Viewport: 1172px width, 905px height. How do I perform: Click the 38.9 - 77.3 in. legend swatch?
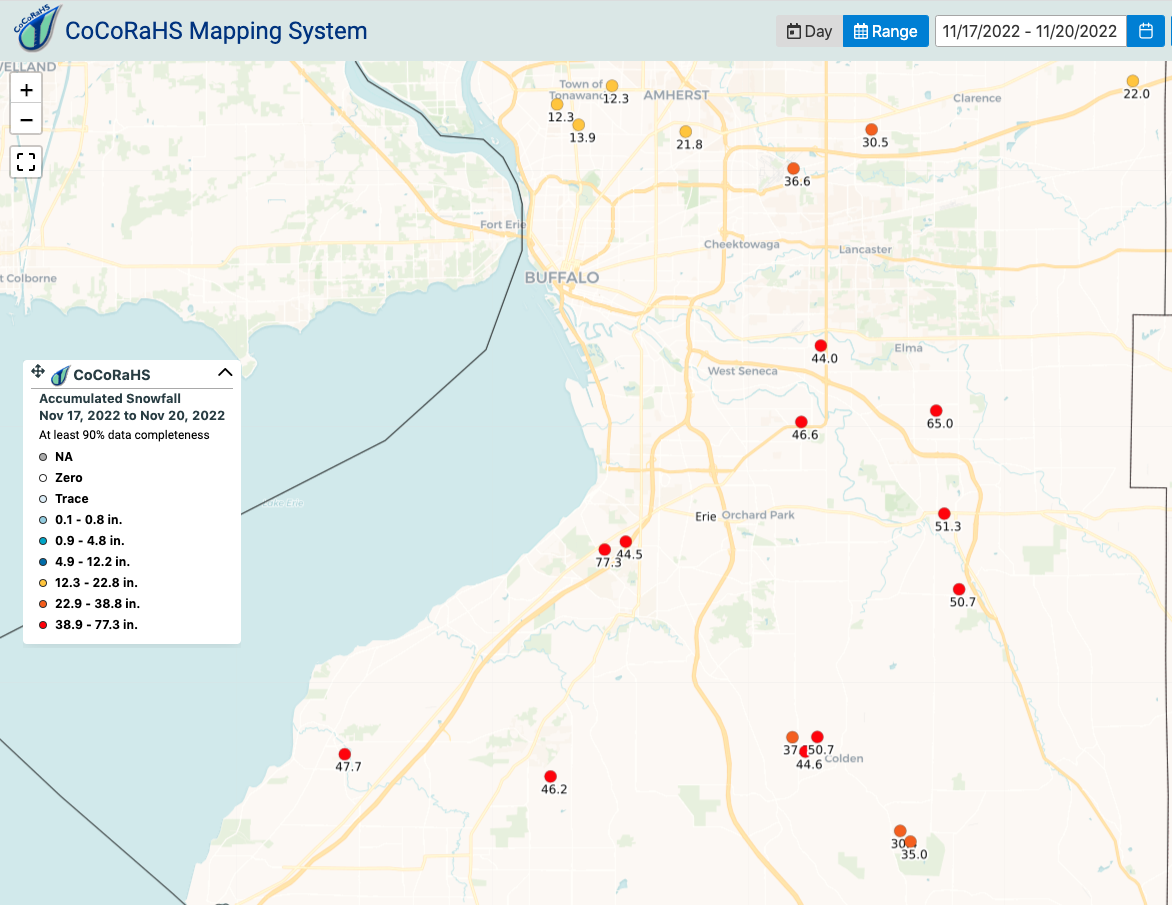pyautogui.click(x=42, y=625)
